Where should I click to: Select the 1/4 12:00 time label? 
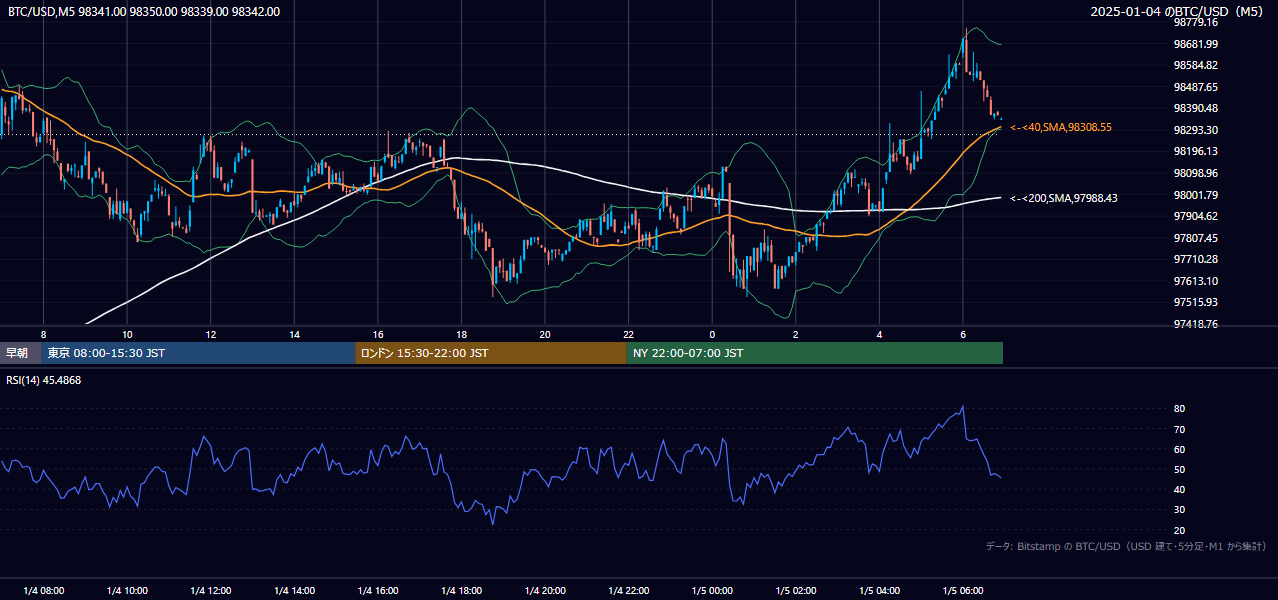(211, 590)
